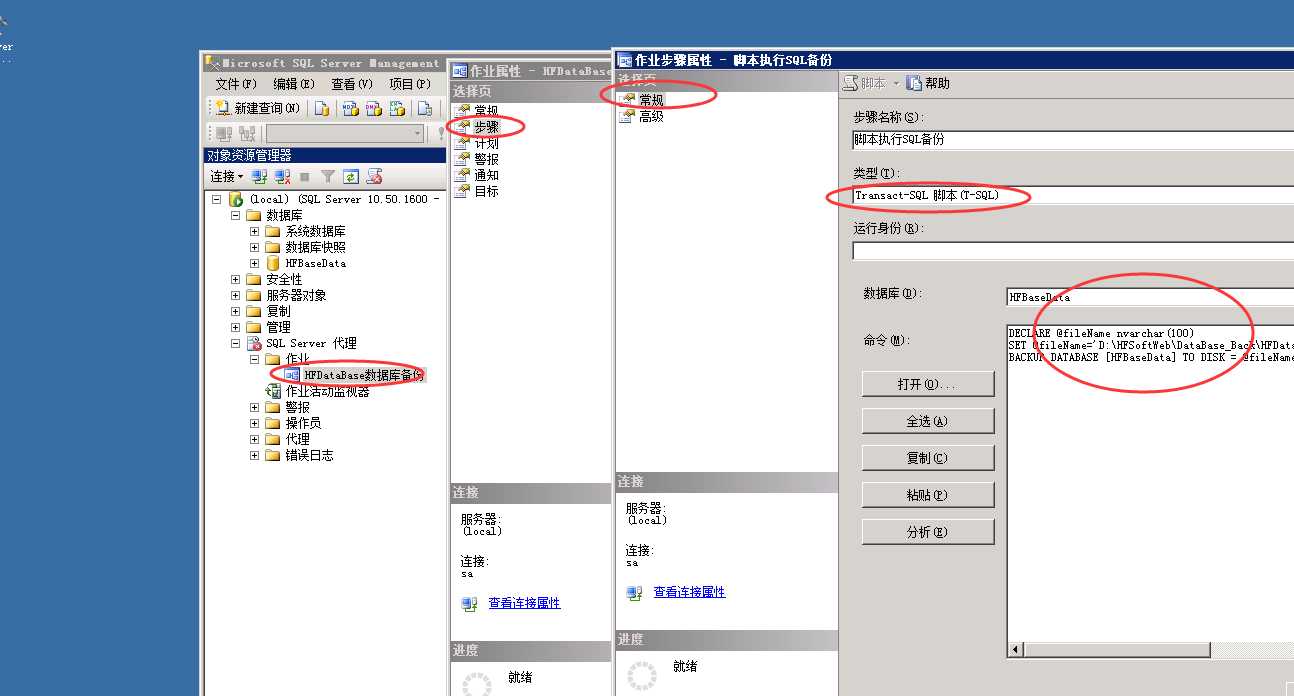Open the available databases combo box
The image size is (1294, 696).
tap(345, 133)
